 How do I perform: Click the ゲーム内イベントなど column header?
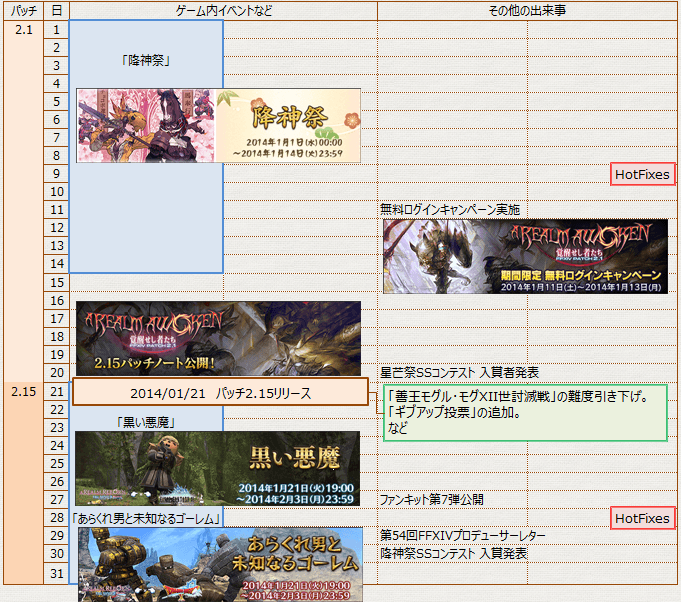click(223, 11)
